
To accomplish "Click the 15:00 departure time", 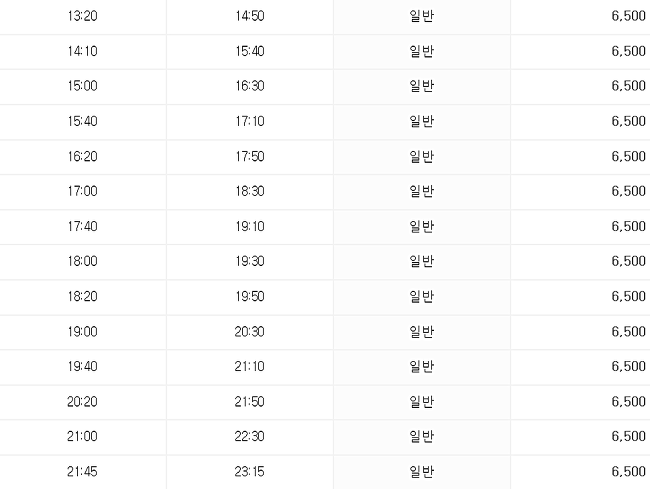I will click(82, 86).
